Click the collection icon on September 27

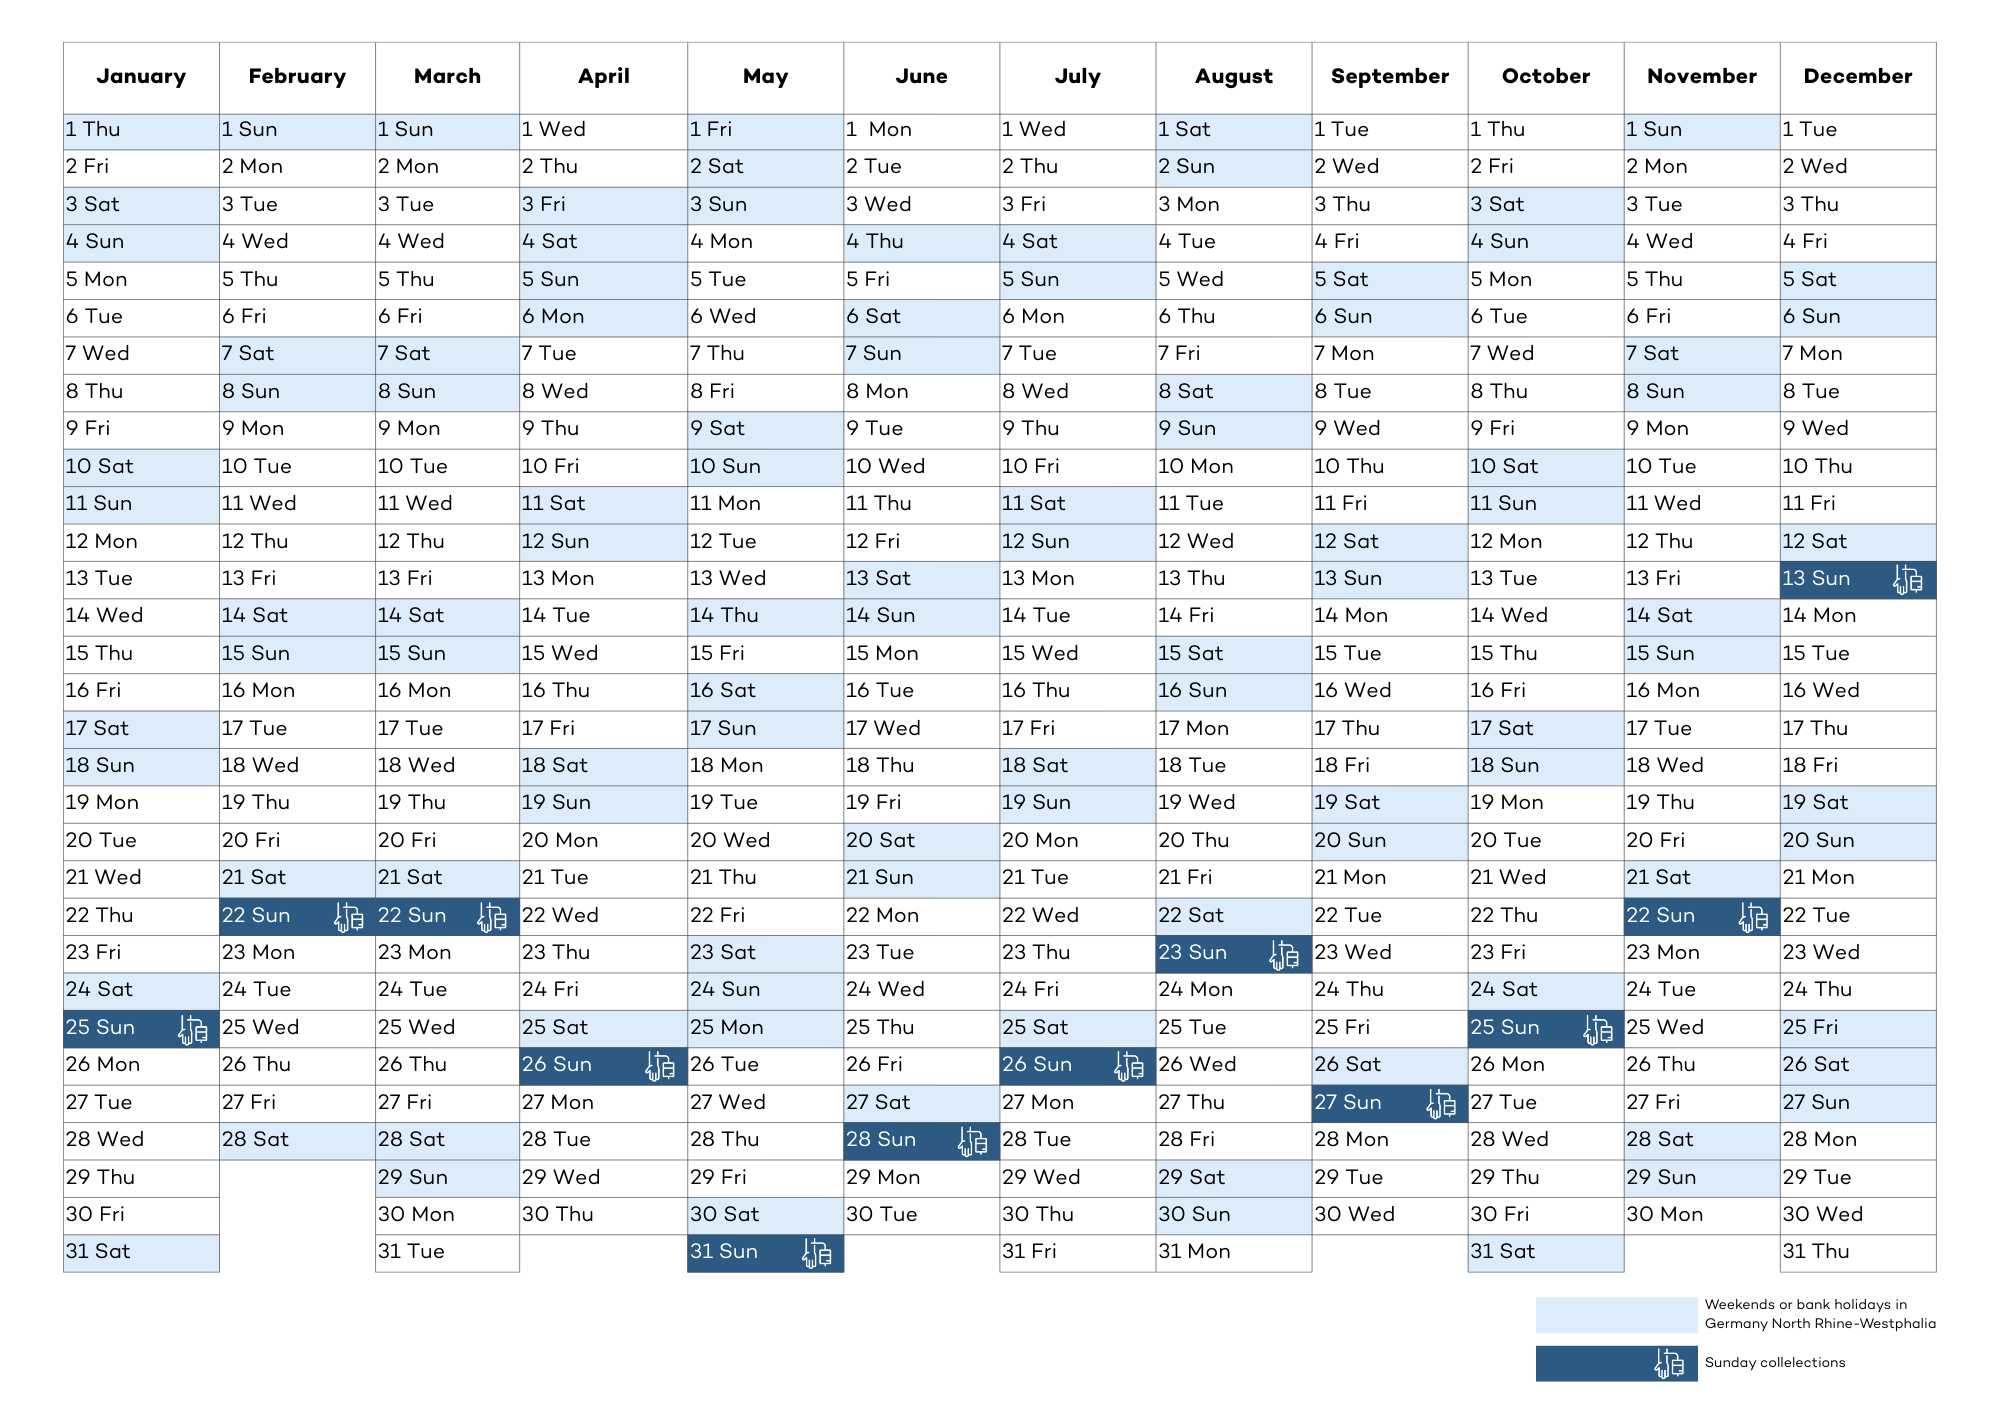pyautogui.click(x=1441, y=1104)
